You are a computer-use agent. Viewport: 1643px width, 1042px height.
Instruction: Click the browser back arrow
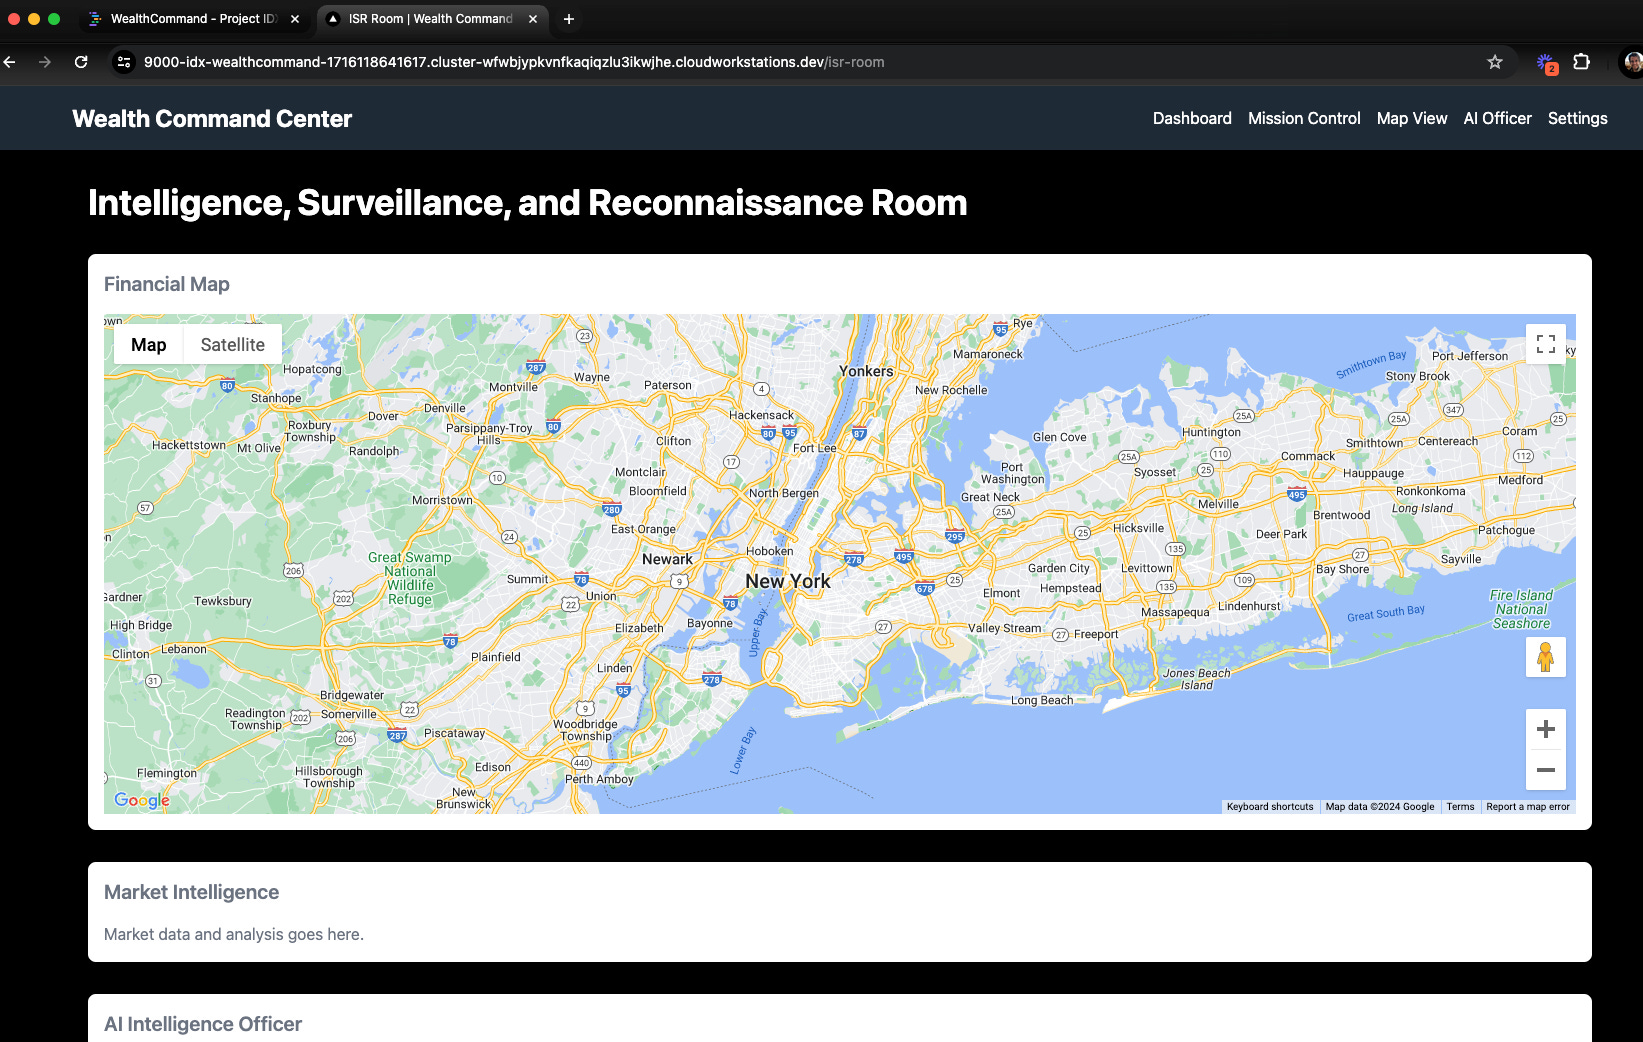(x=10, y=62)
